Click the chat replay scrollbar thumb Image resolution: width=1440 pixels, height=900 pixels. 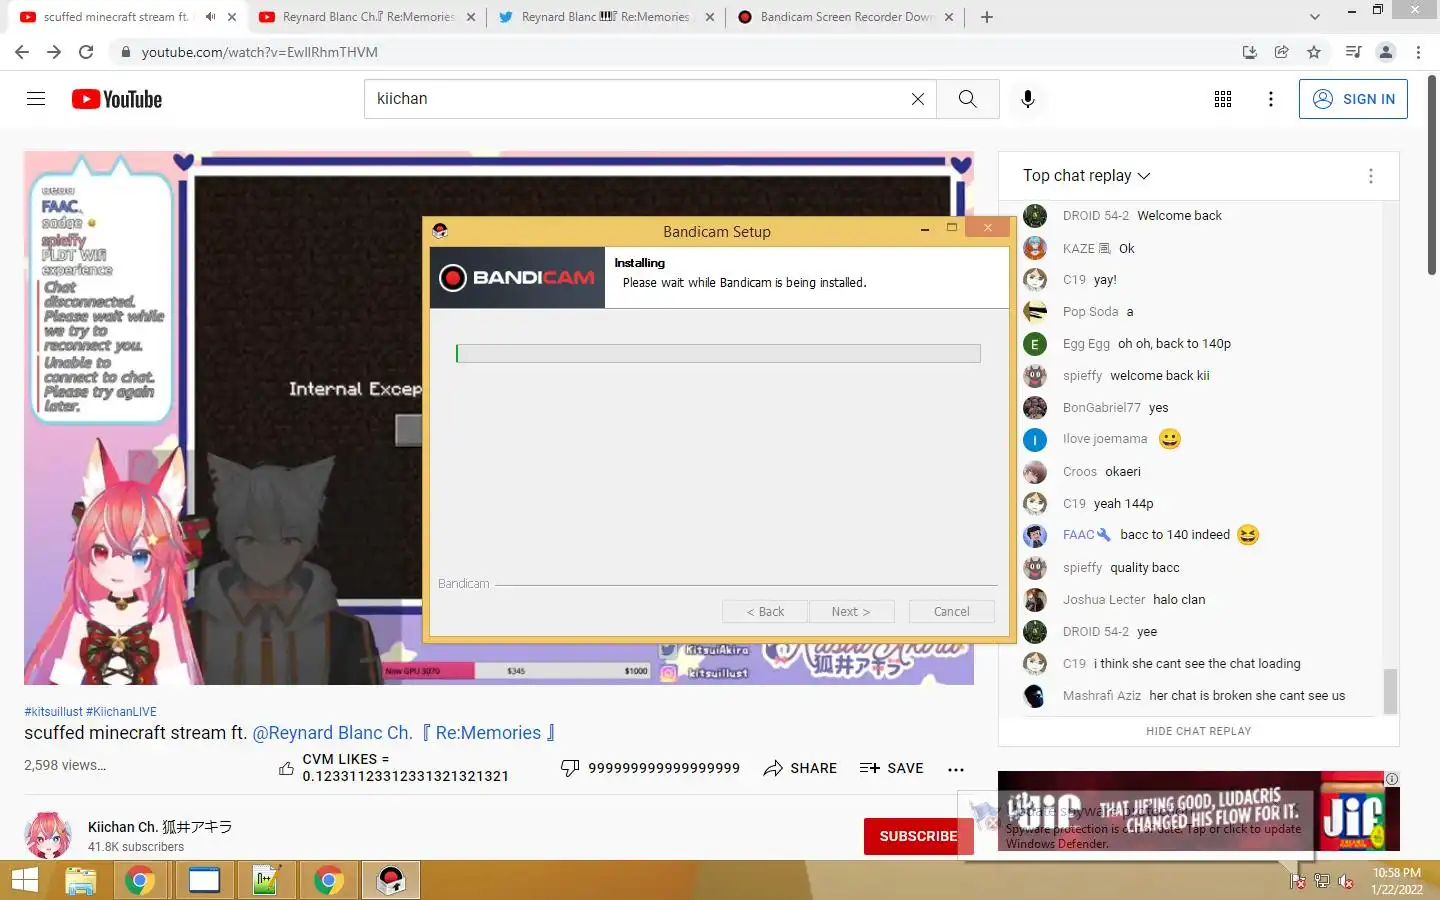(x=1390, y=692)
